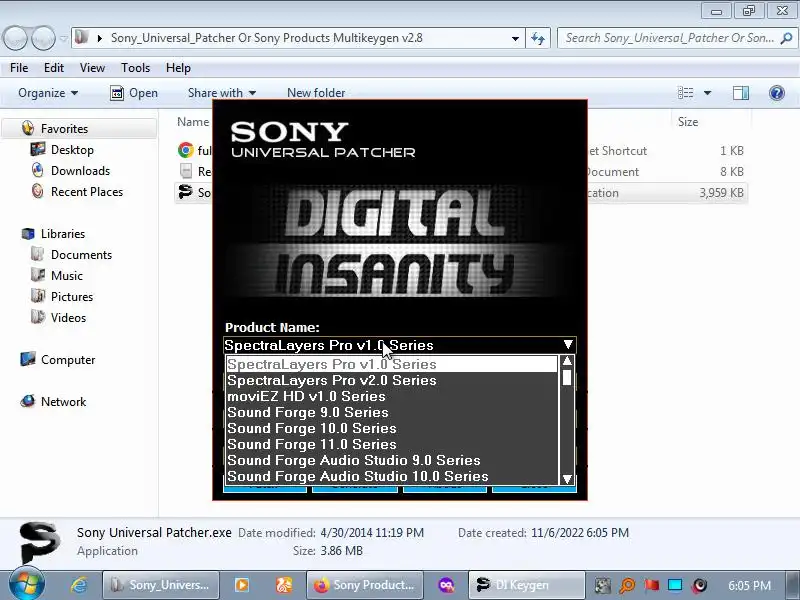
Task: Open the Help menu
Action: [x=178, y=68]
